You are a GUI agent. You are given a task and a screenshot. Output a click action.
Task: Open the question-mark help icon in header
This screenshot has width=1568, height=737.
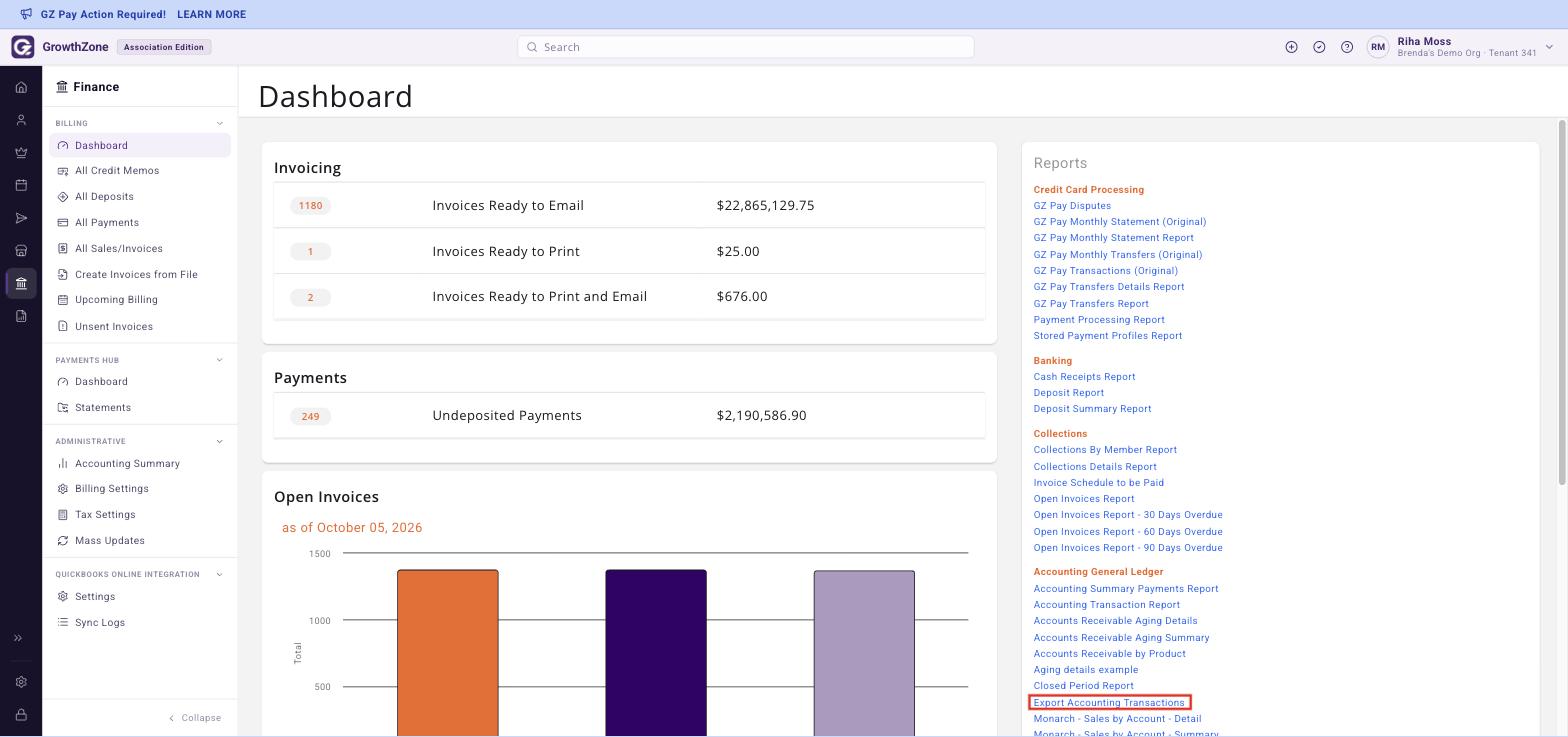click(1347, 47)
